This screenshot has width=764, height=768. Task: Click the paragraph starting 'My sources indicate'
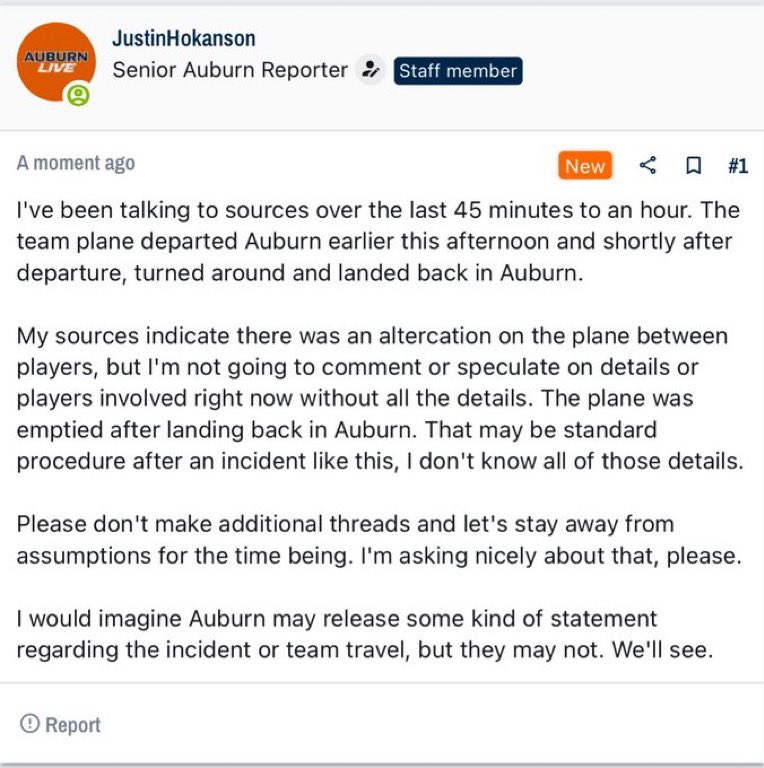coord(380,398)
